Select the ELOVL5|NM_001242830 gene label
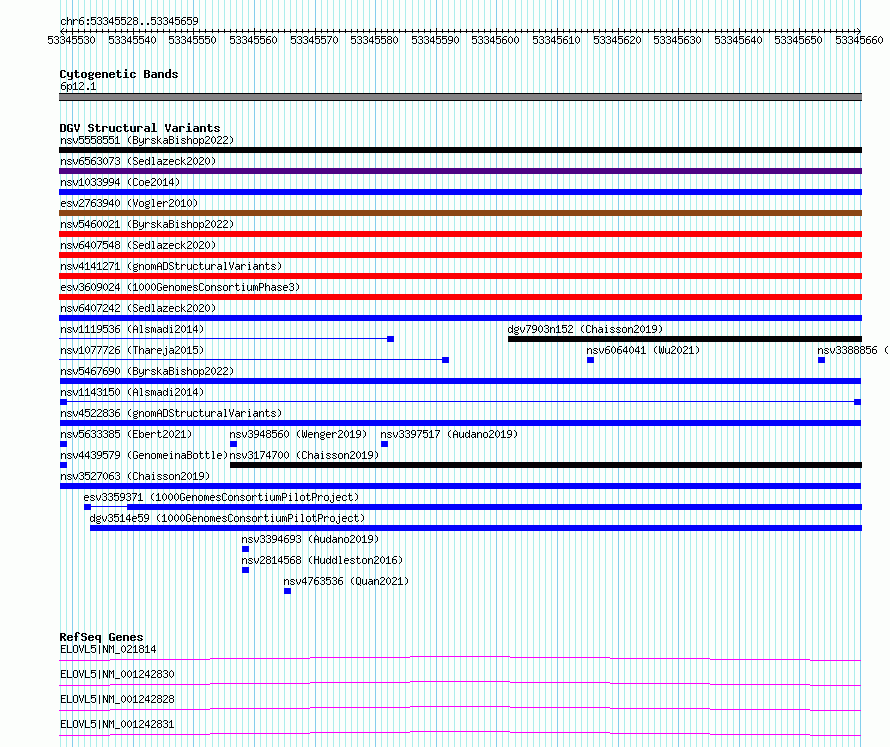890x747 pixels. coord(117,674)
